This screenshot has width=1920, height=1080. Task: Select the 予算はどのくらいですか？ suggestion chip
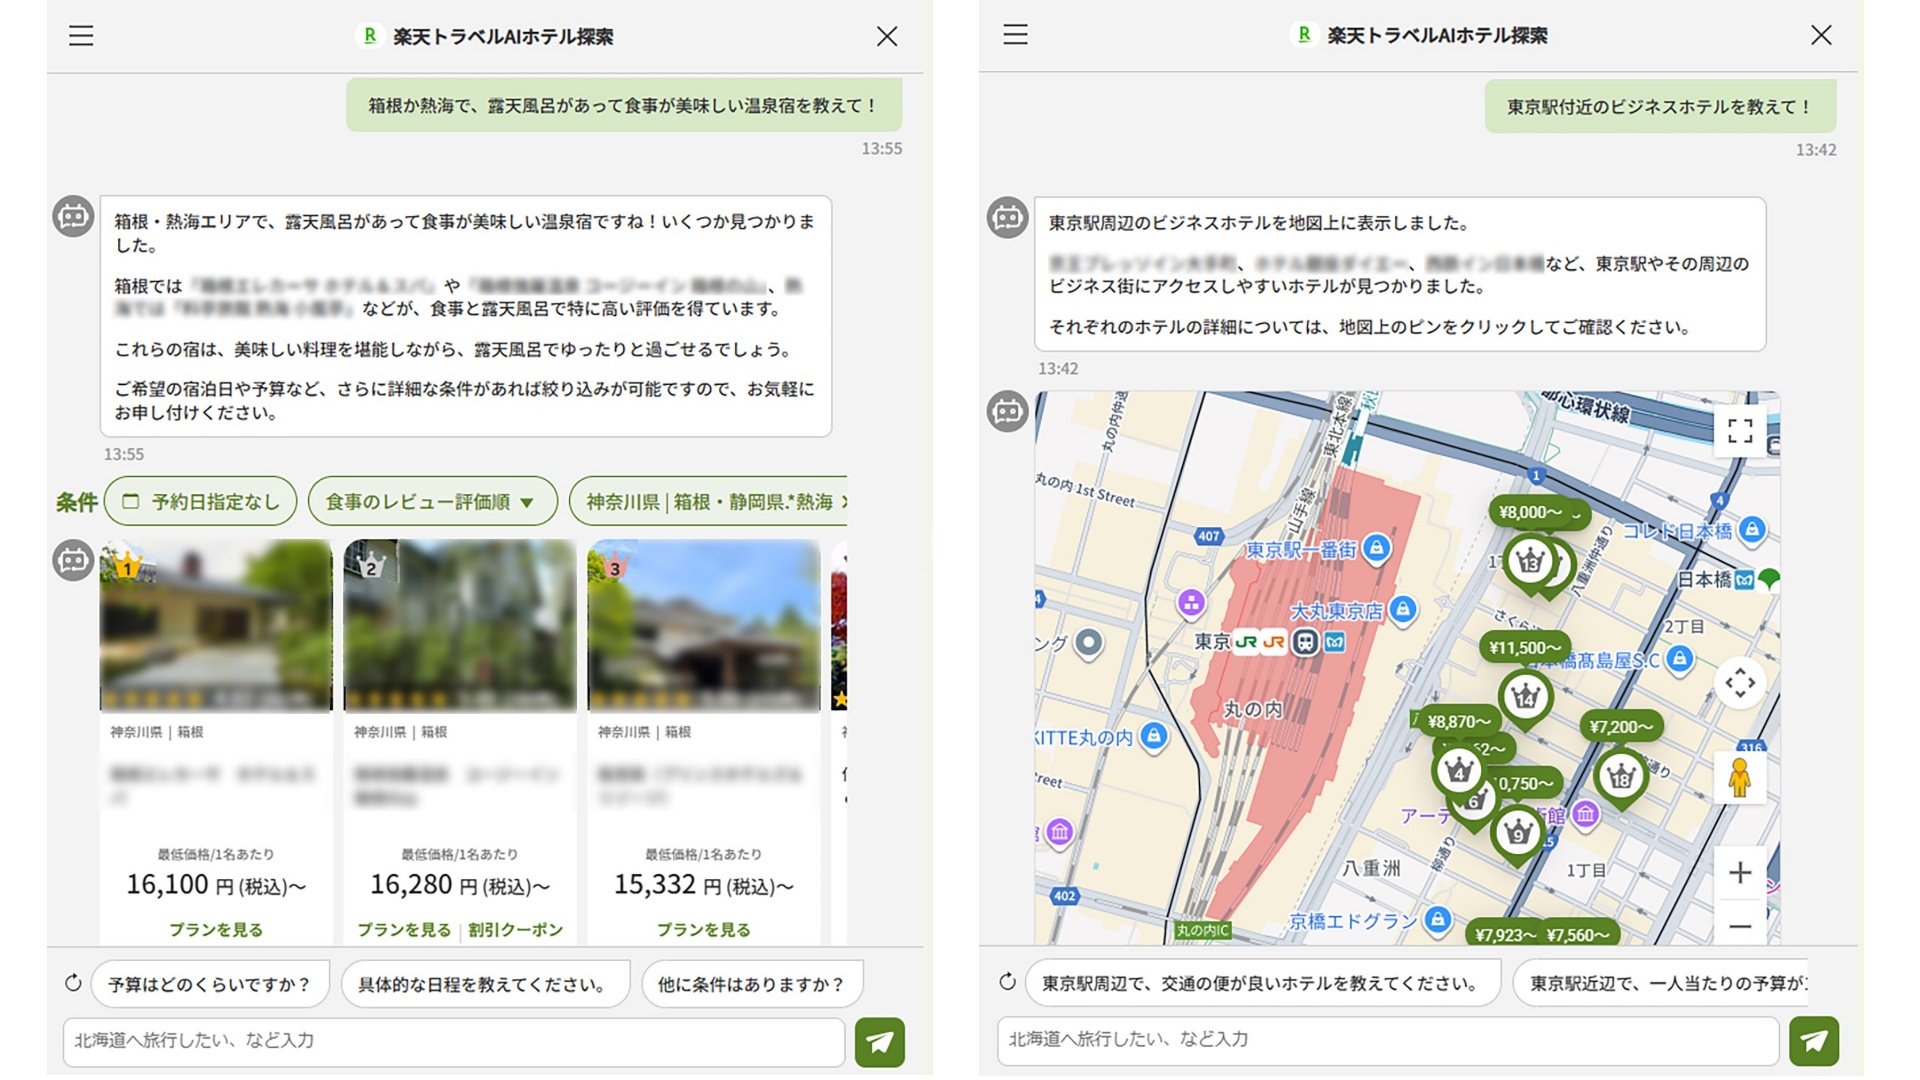tap(210, 983)
